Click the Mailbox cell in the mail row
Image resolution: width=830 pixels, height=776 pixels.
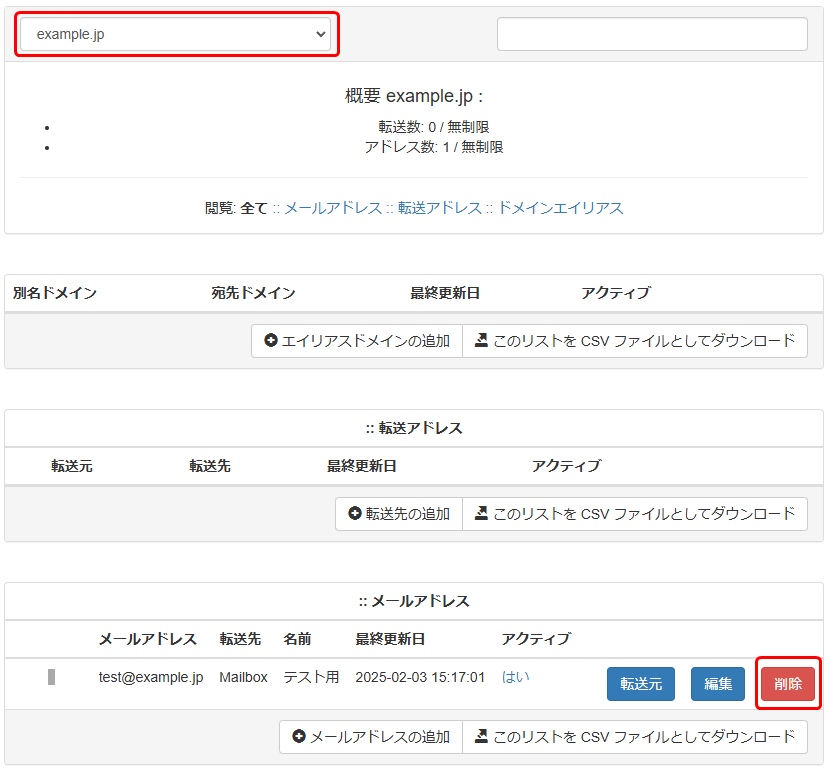[243, 677]
